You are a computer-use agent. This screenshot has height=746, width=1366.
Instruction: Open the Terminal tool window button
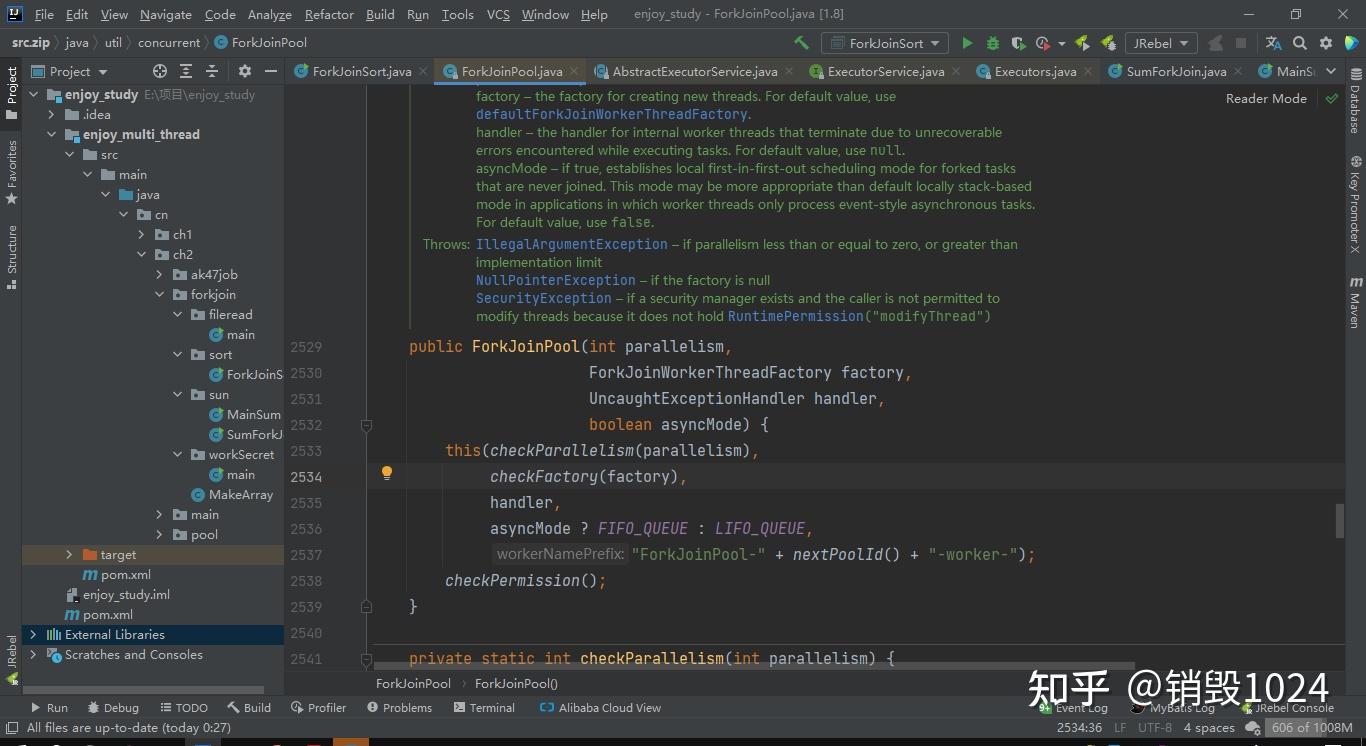(x=484, y=707)
